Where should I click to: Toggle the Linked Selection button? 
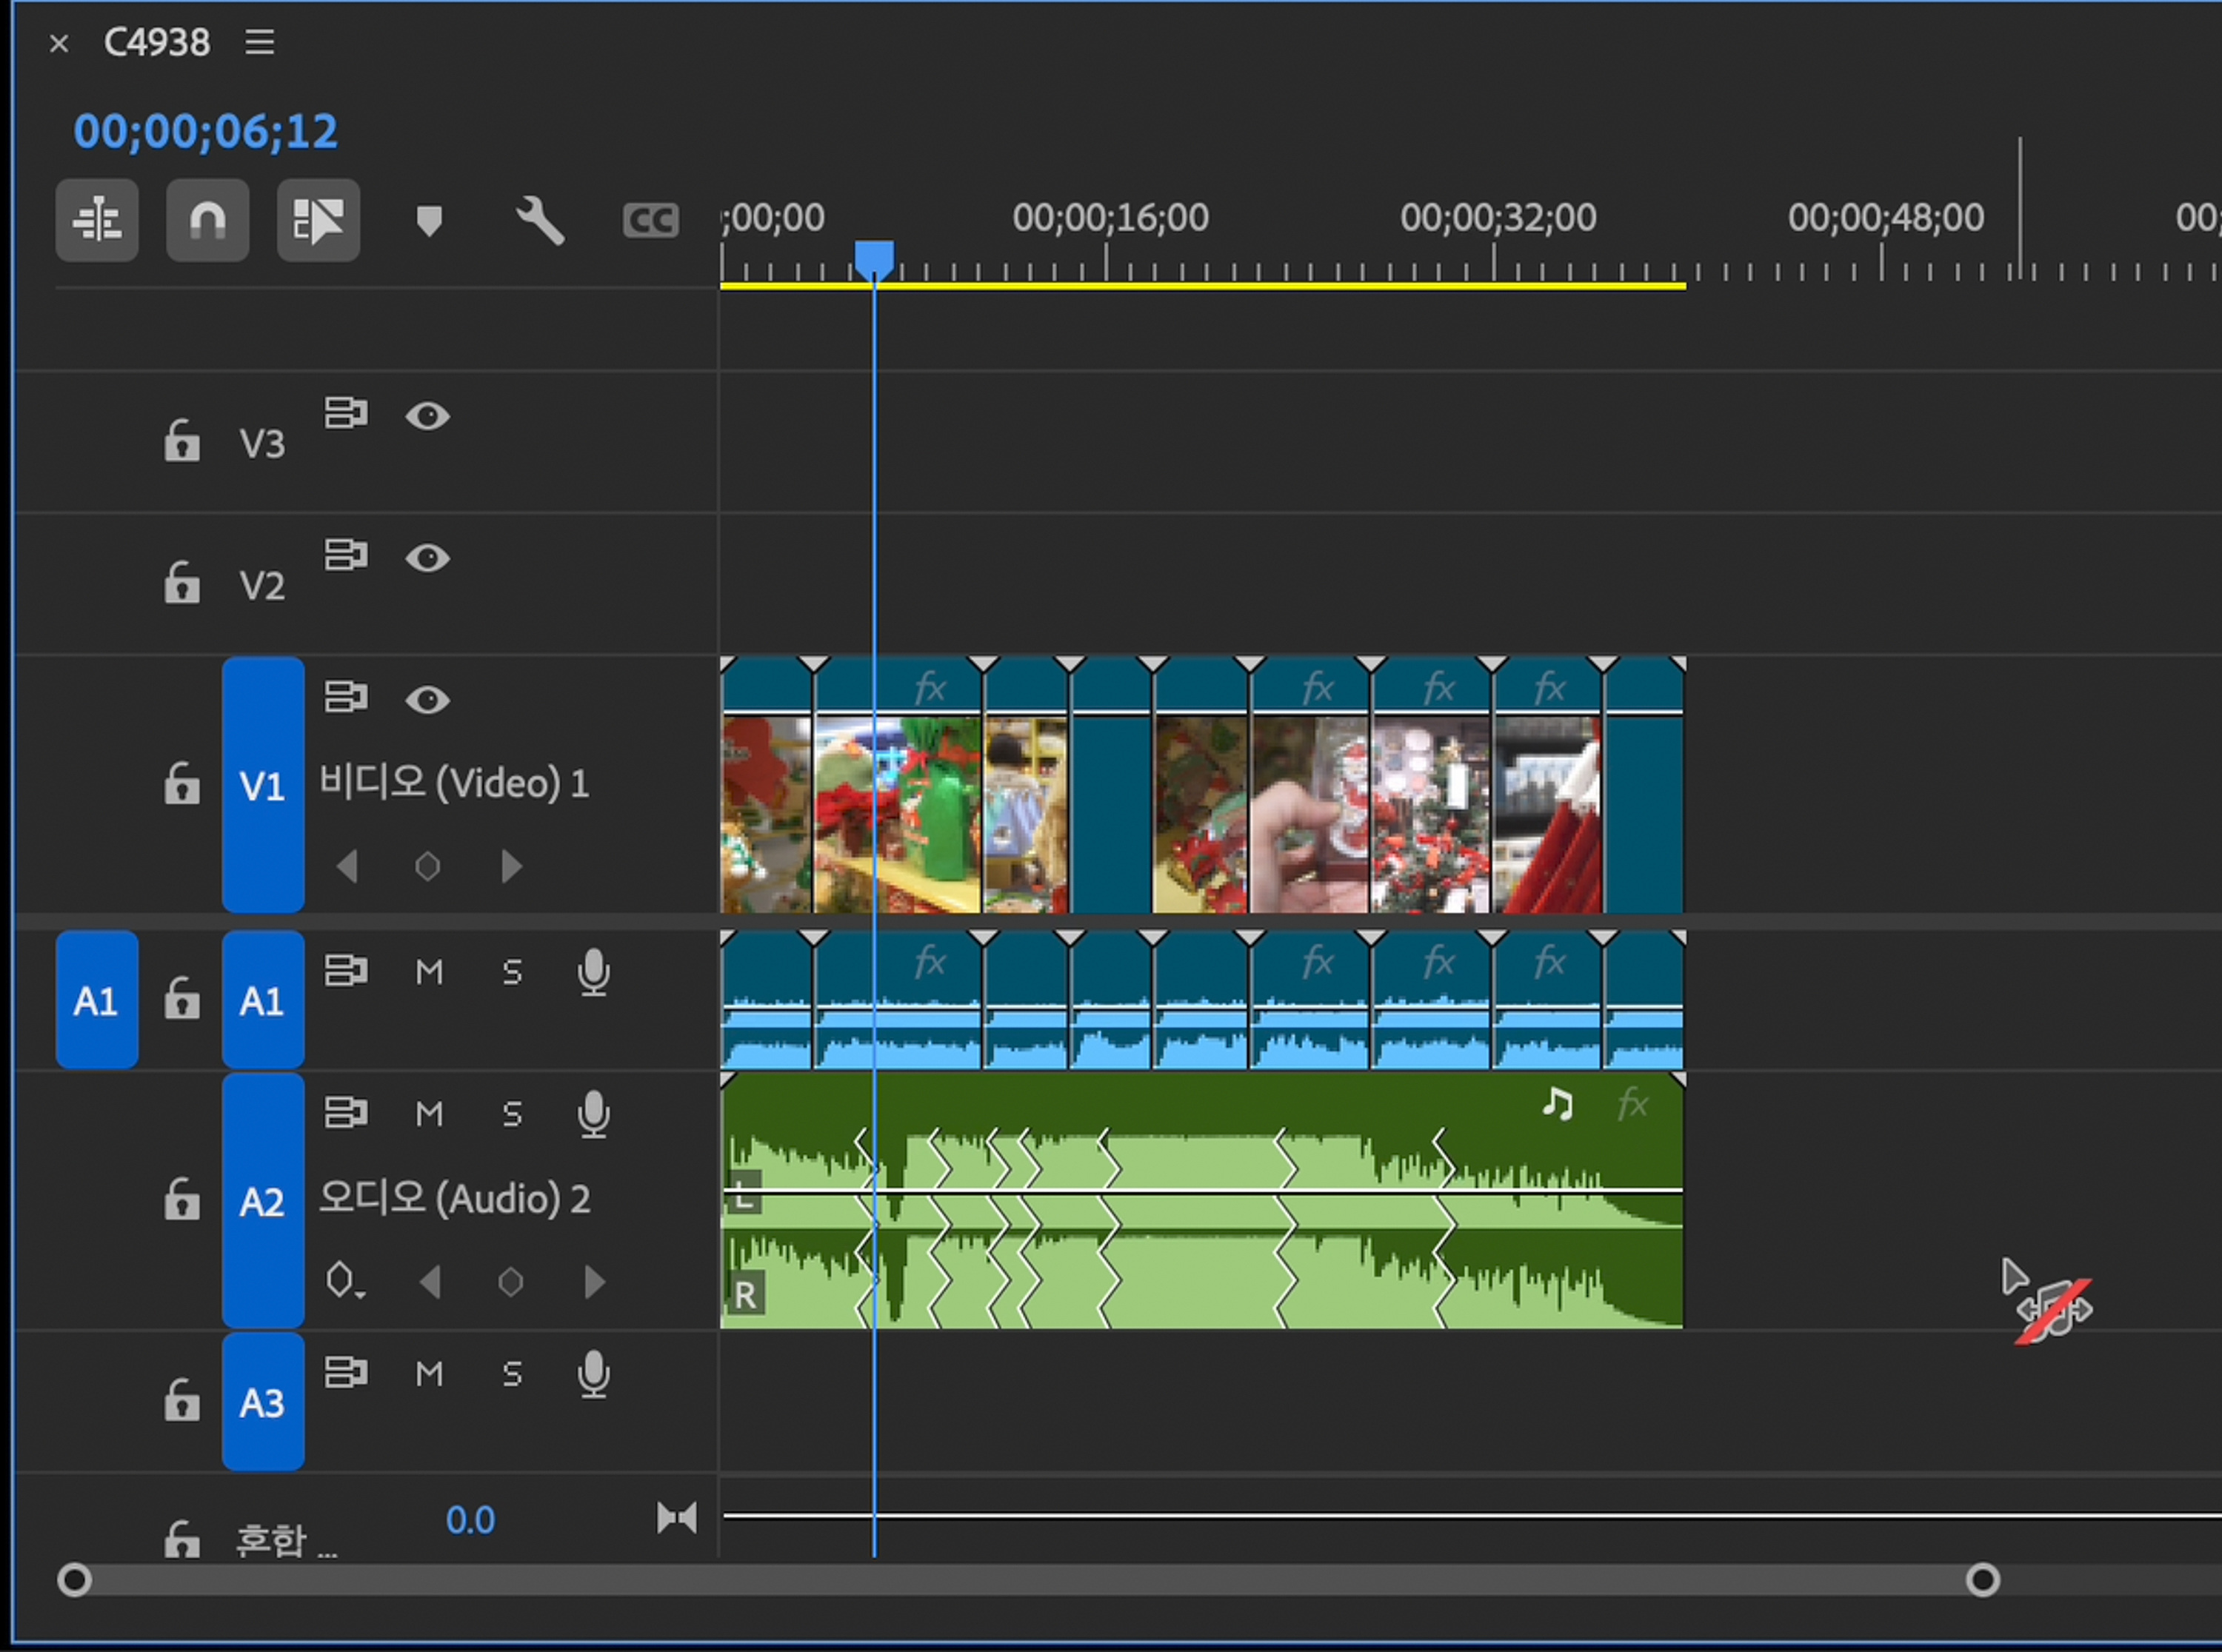pyautogui.click(x=318, y=220)
